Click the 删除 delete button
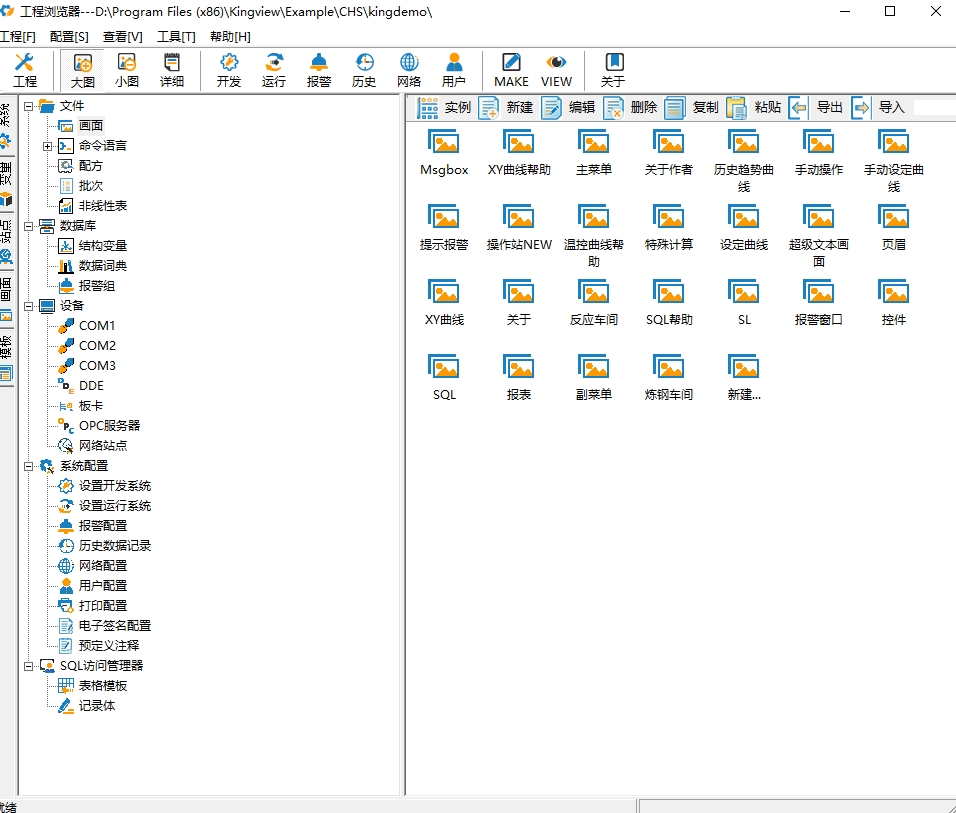This screenshot has height=813, width=956. (x=631, y=108)
